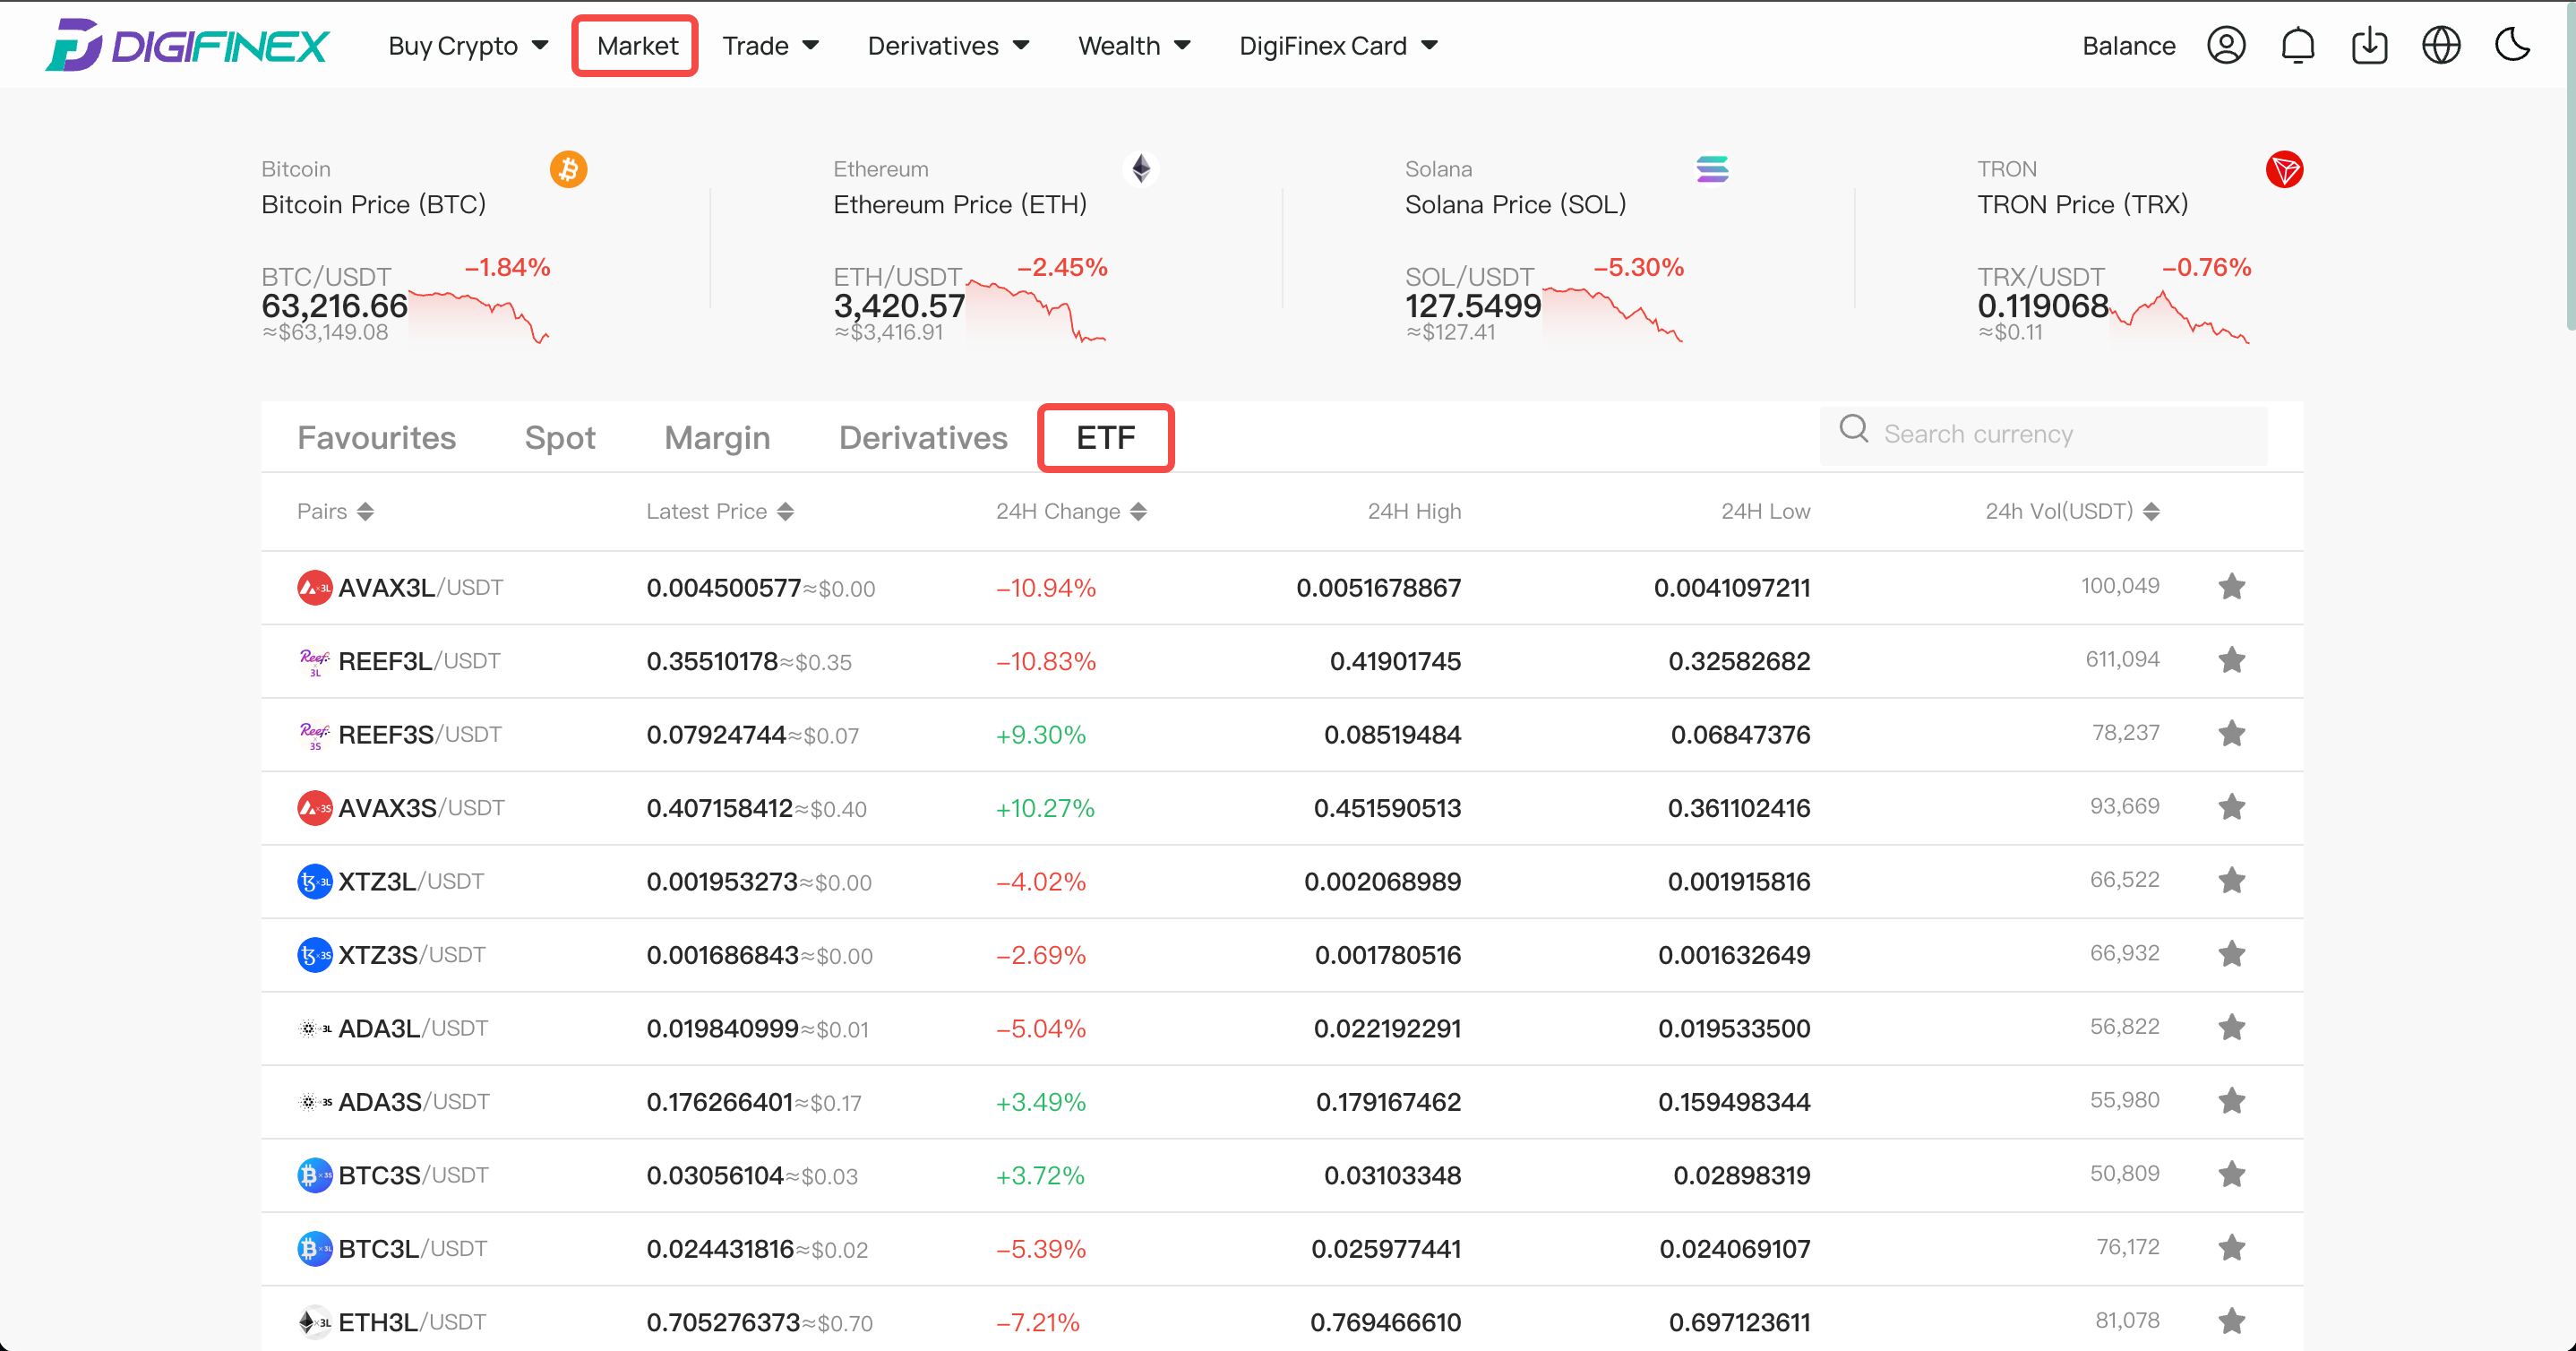This screenshot has width=2576, height=1351.
Task: Favourite the REEF3S/USDT pair star
Action: 2231,733
